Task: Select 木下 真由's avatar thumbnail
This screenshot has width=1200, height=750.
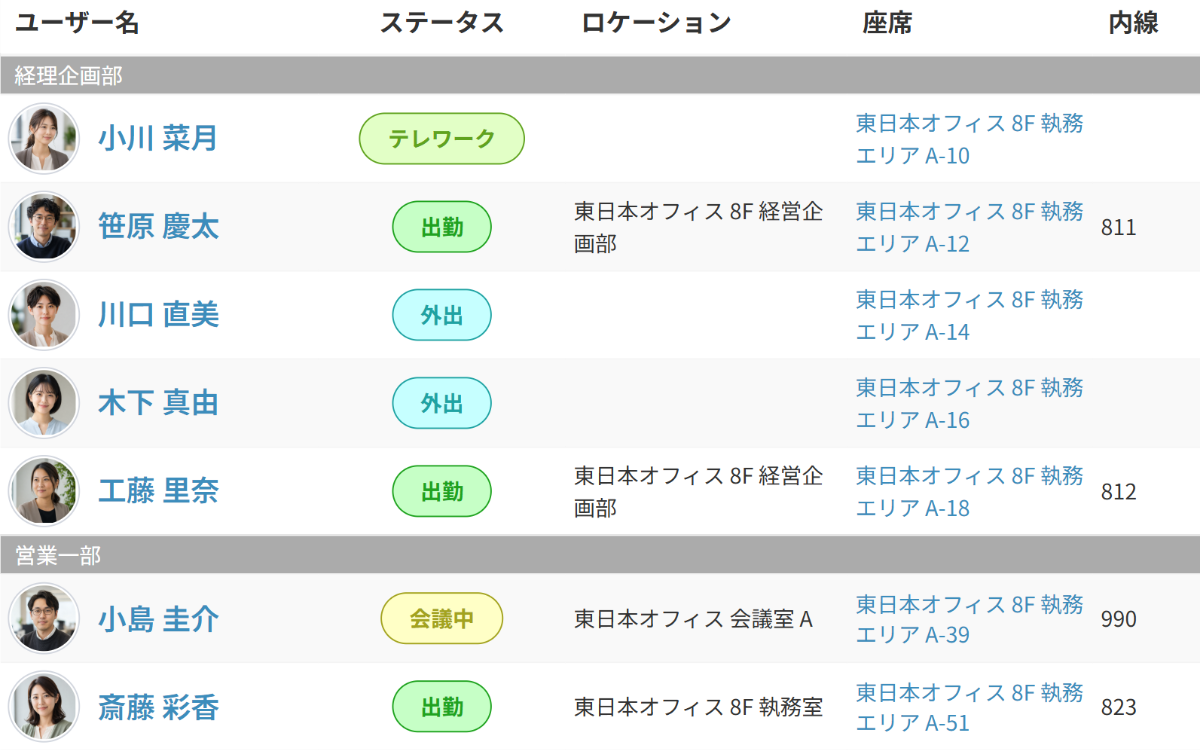Action: point(43,403)
